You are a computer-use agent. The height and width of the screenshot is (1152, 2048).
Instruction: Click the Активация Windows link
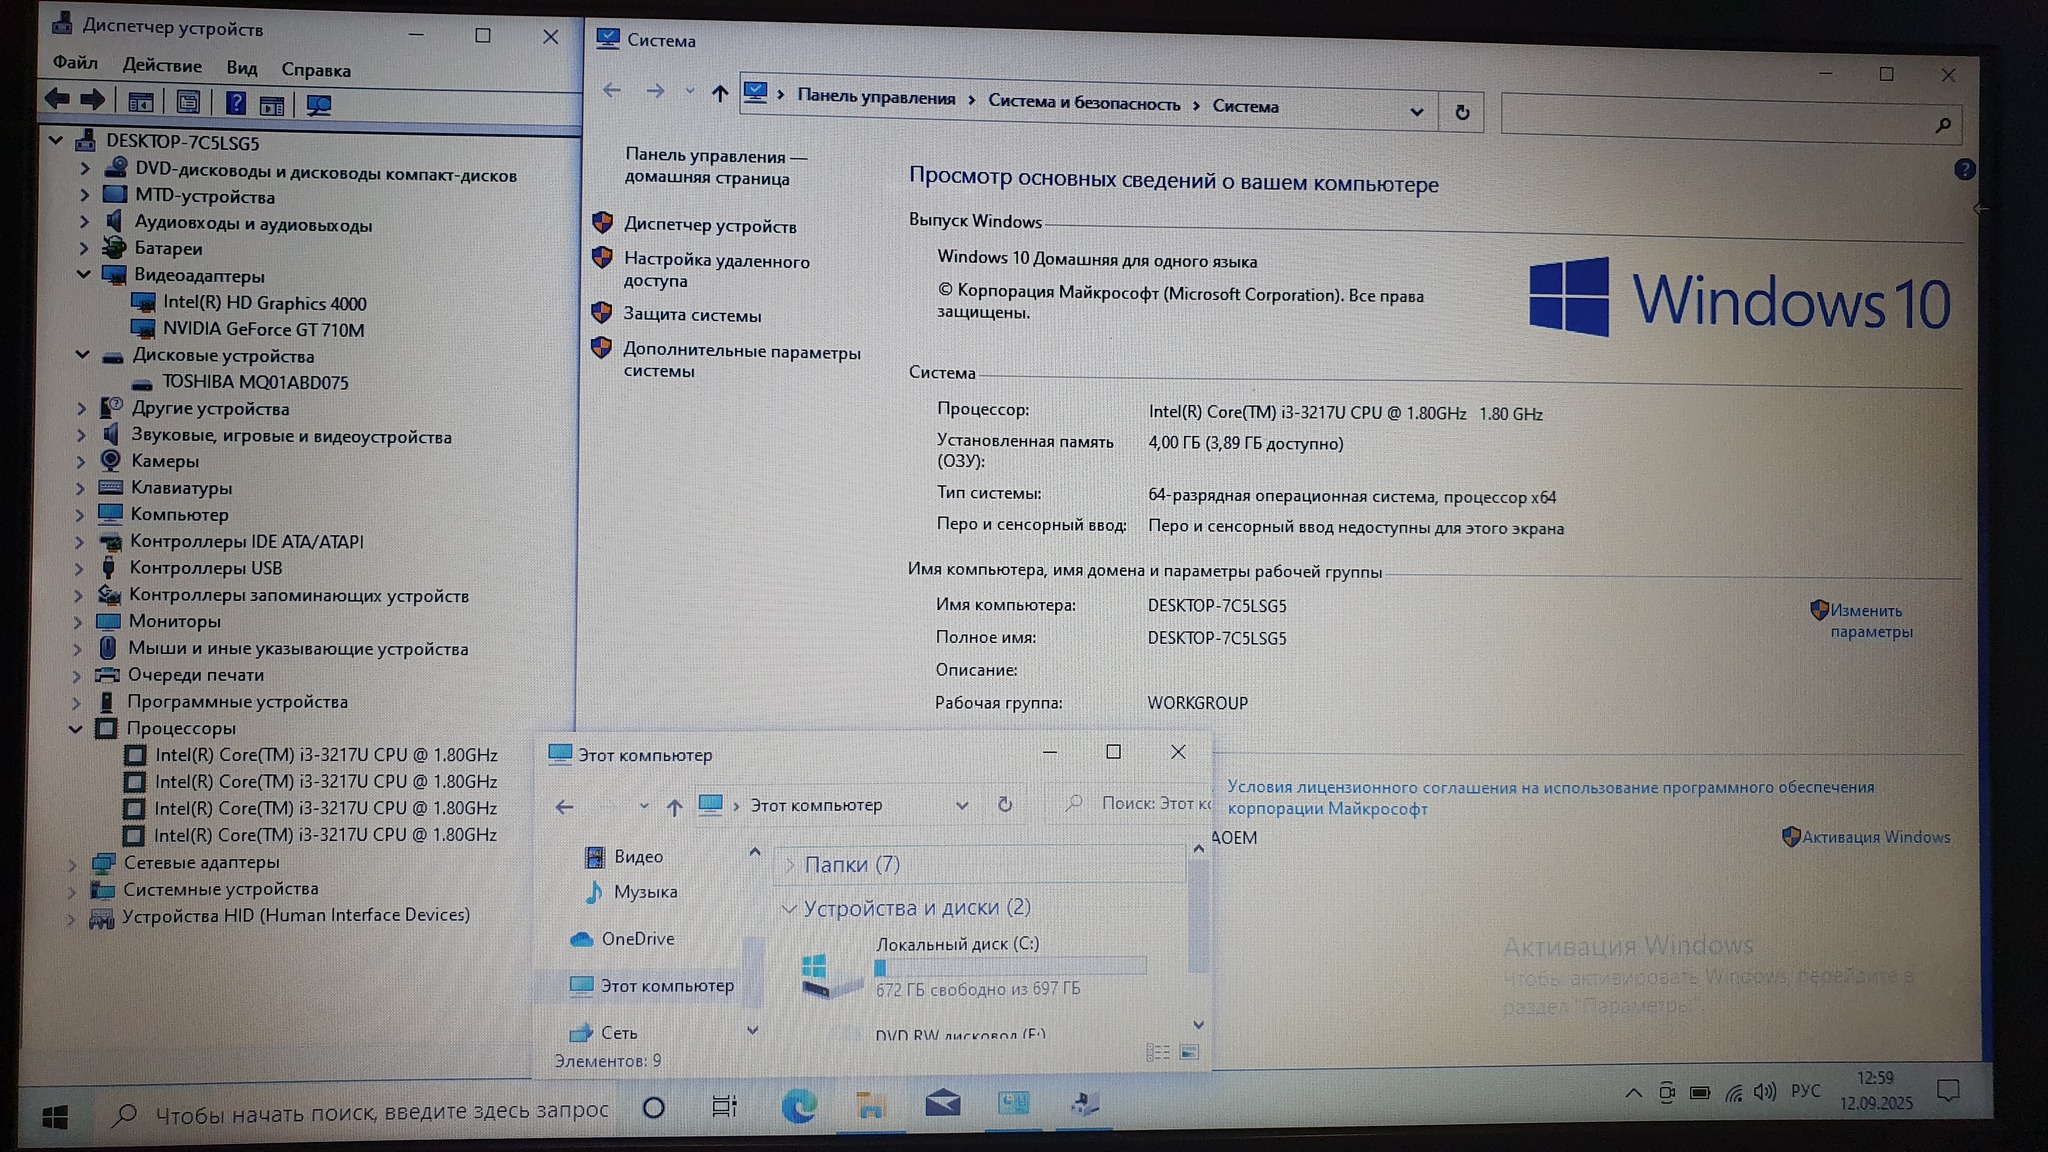[1875, 837]
